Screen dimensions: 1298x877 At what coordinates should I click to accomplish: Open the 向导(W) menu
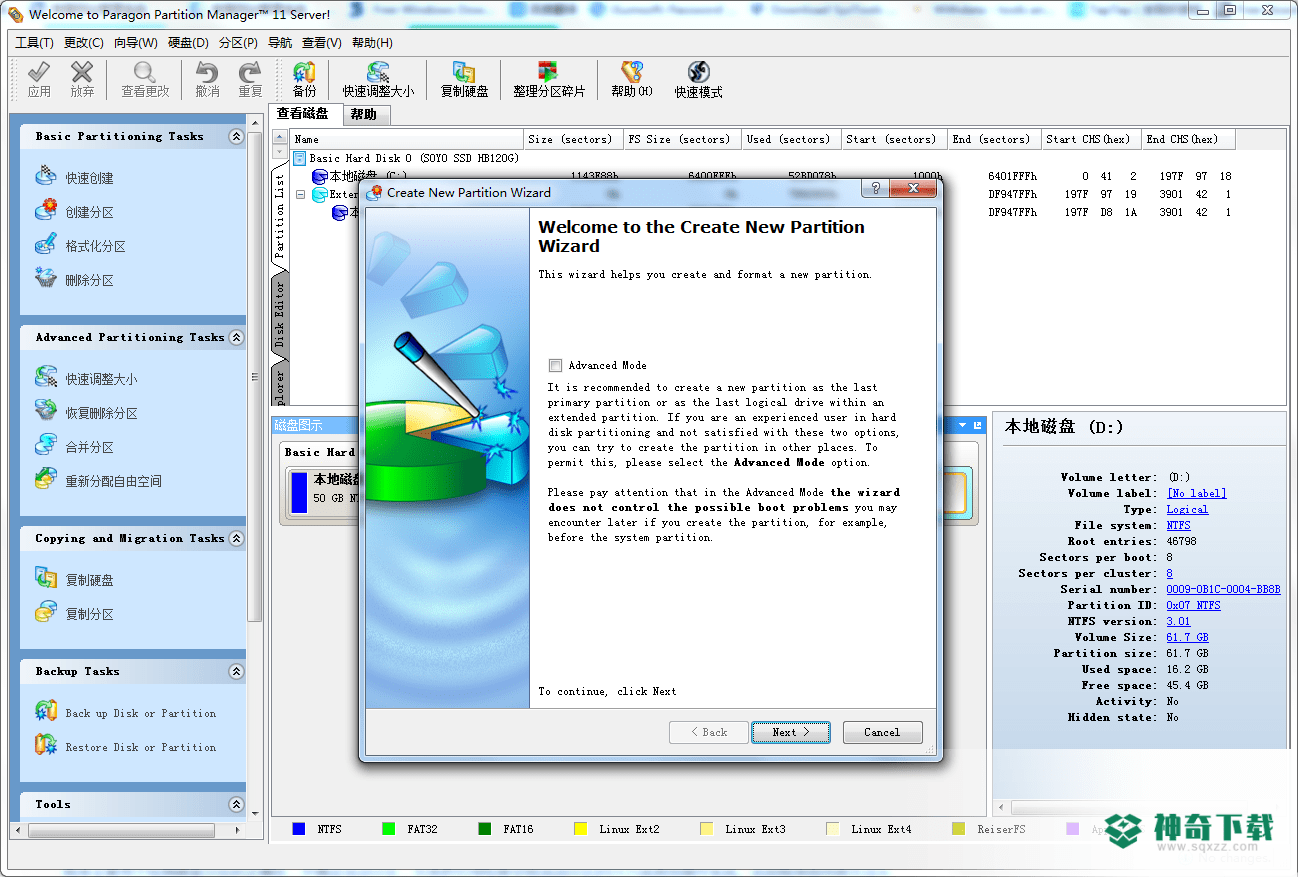pos(135,43)
